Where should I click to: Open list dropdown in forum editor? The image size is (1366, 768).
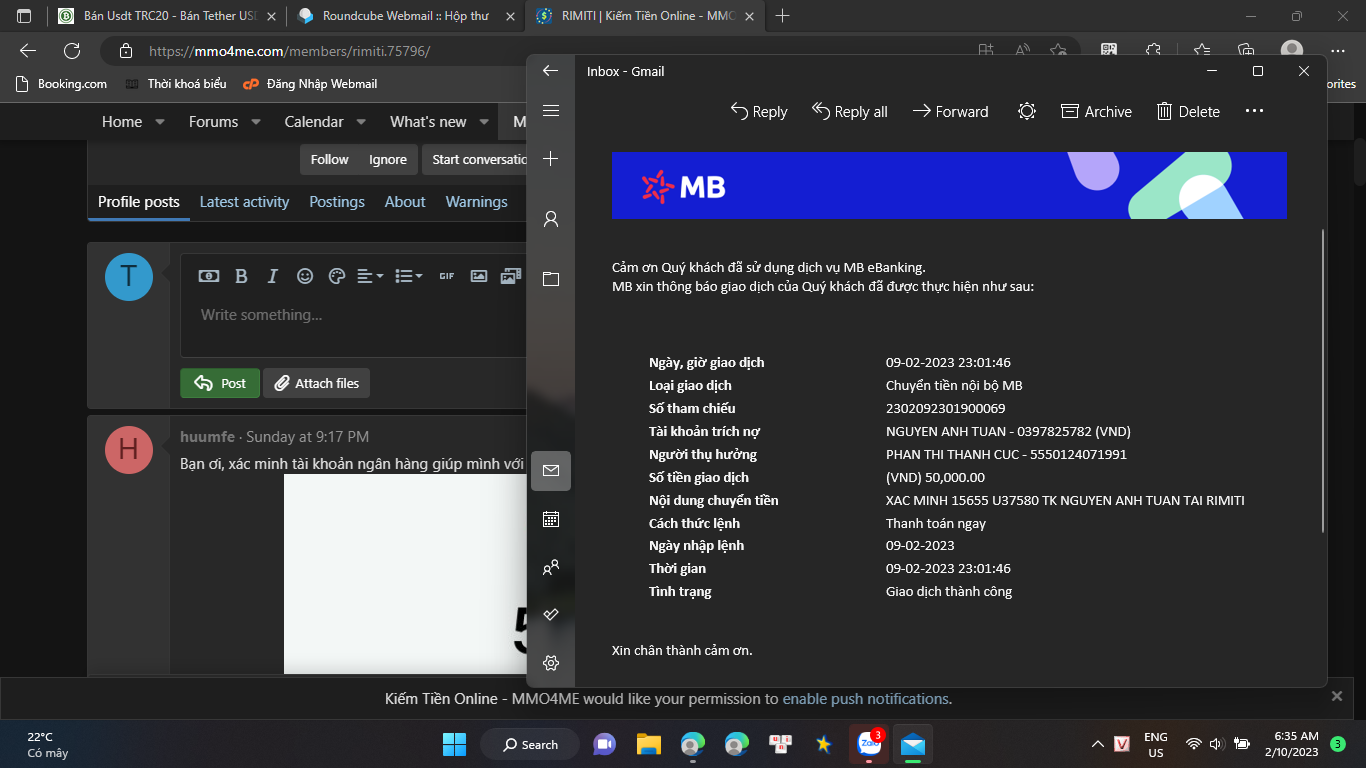pos(408,276)
